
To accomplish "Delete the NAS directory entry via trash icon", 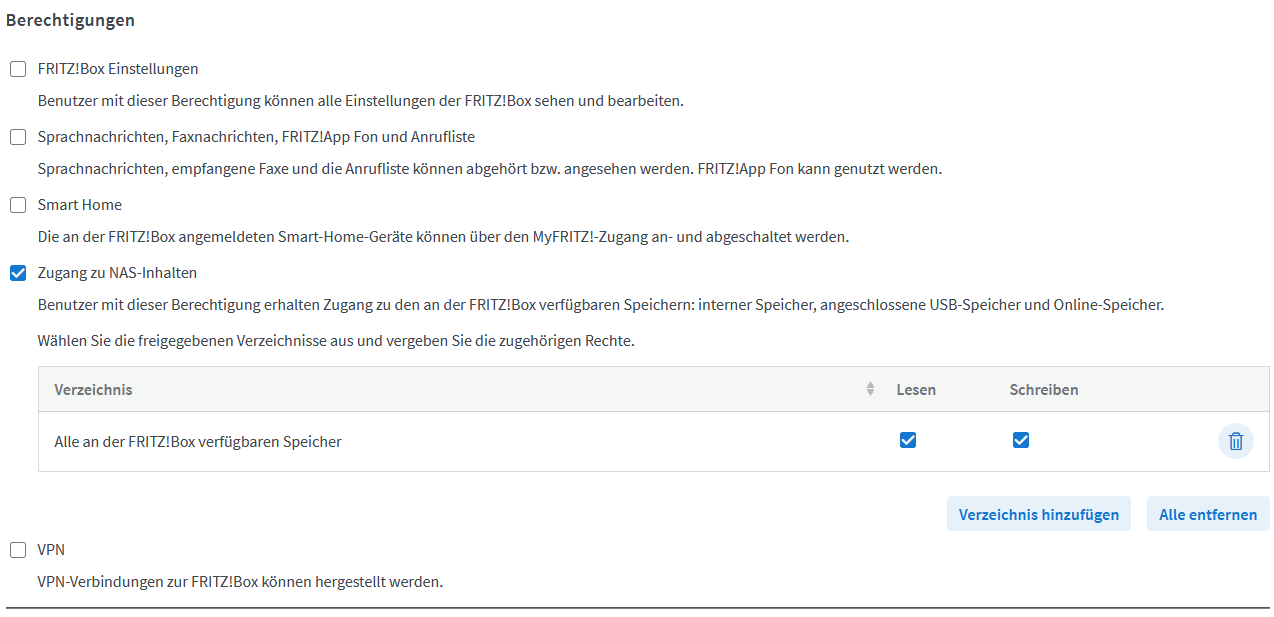I will point(1235,441).
